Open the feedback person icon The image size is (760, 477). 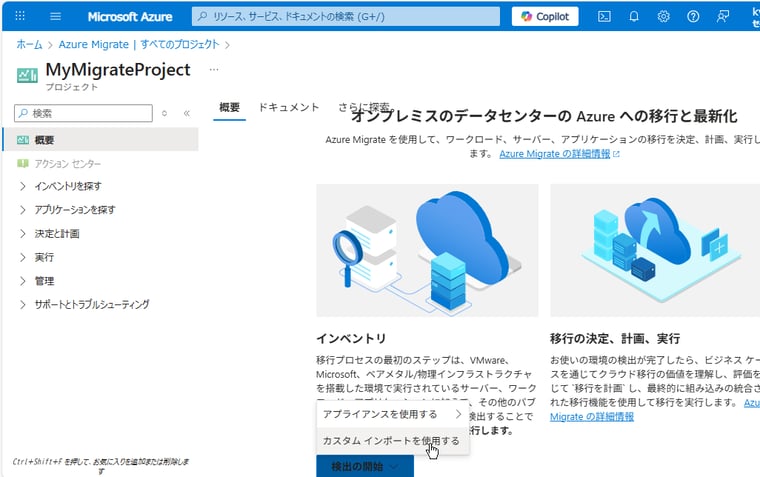tap(723, 16)
